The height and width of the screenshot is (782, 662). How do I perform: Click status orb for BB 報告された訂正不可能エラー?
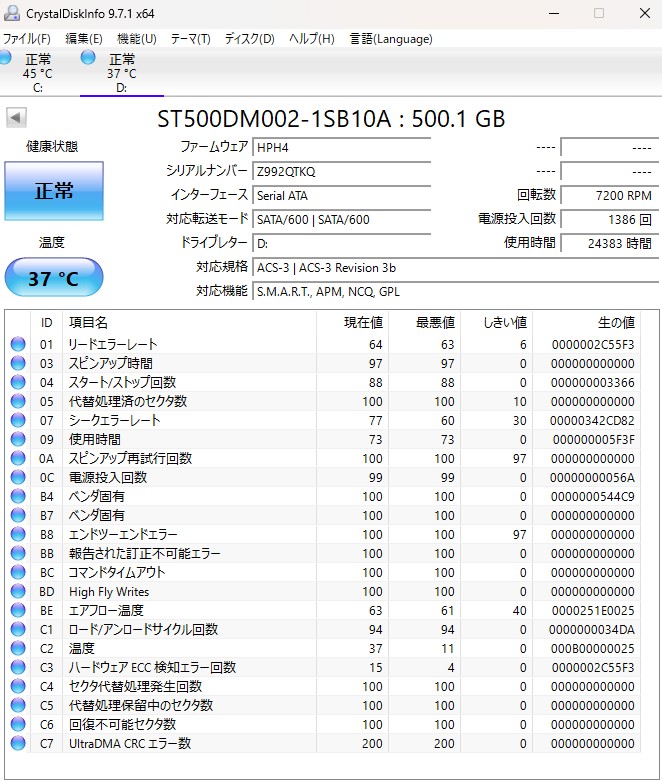18,553
